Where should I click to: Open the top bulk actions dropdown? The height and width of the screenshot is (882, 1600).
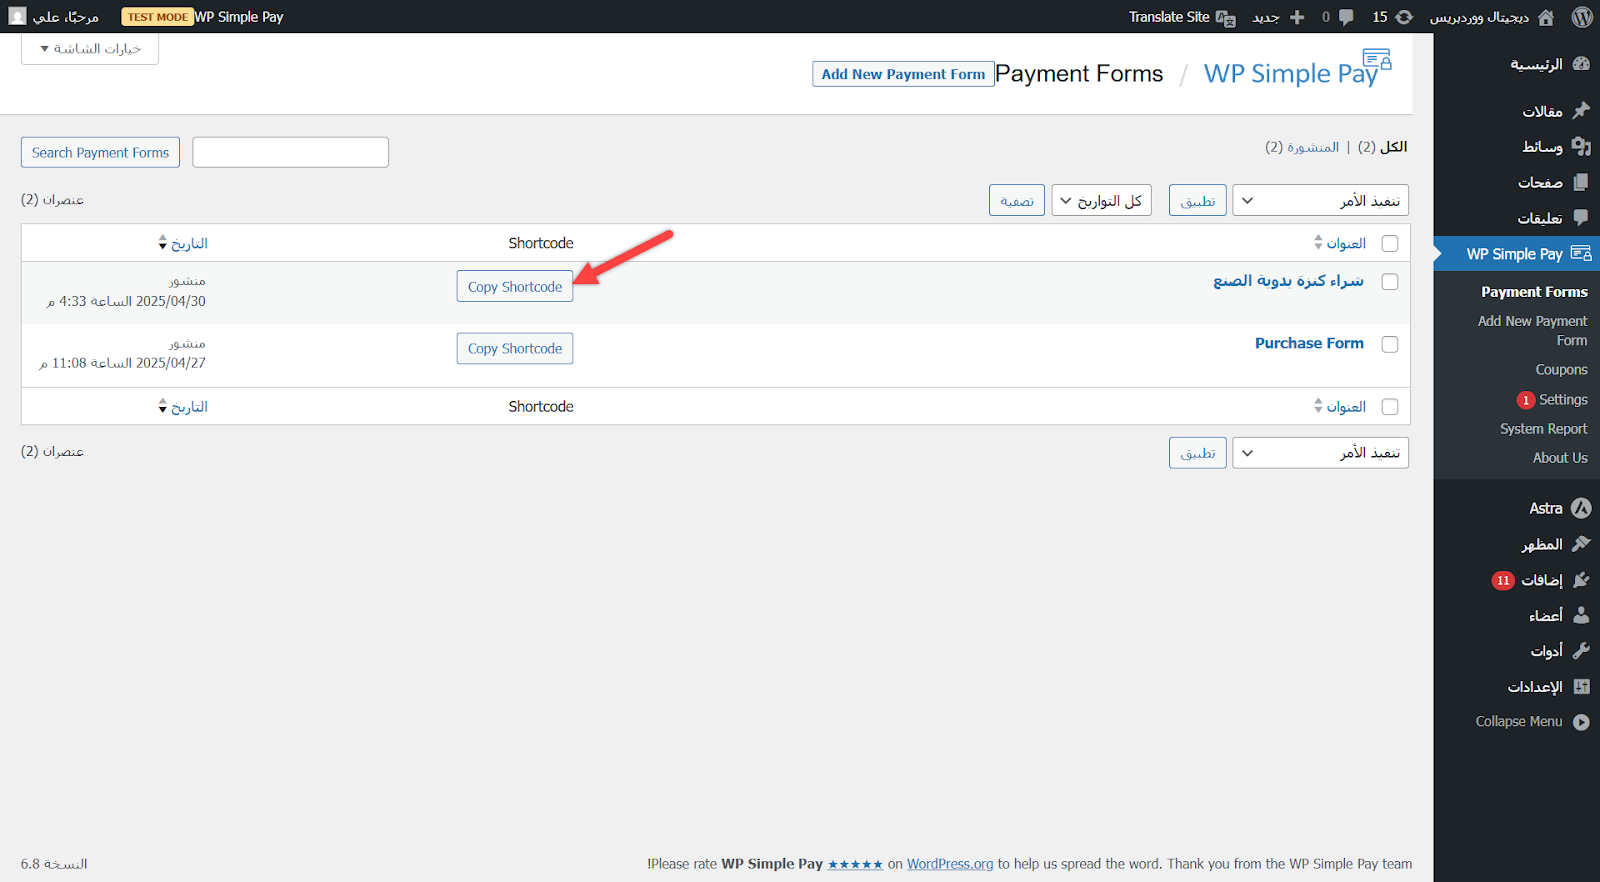[1320, 200]
